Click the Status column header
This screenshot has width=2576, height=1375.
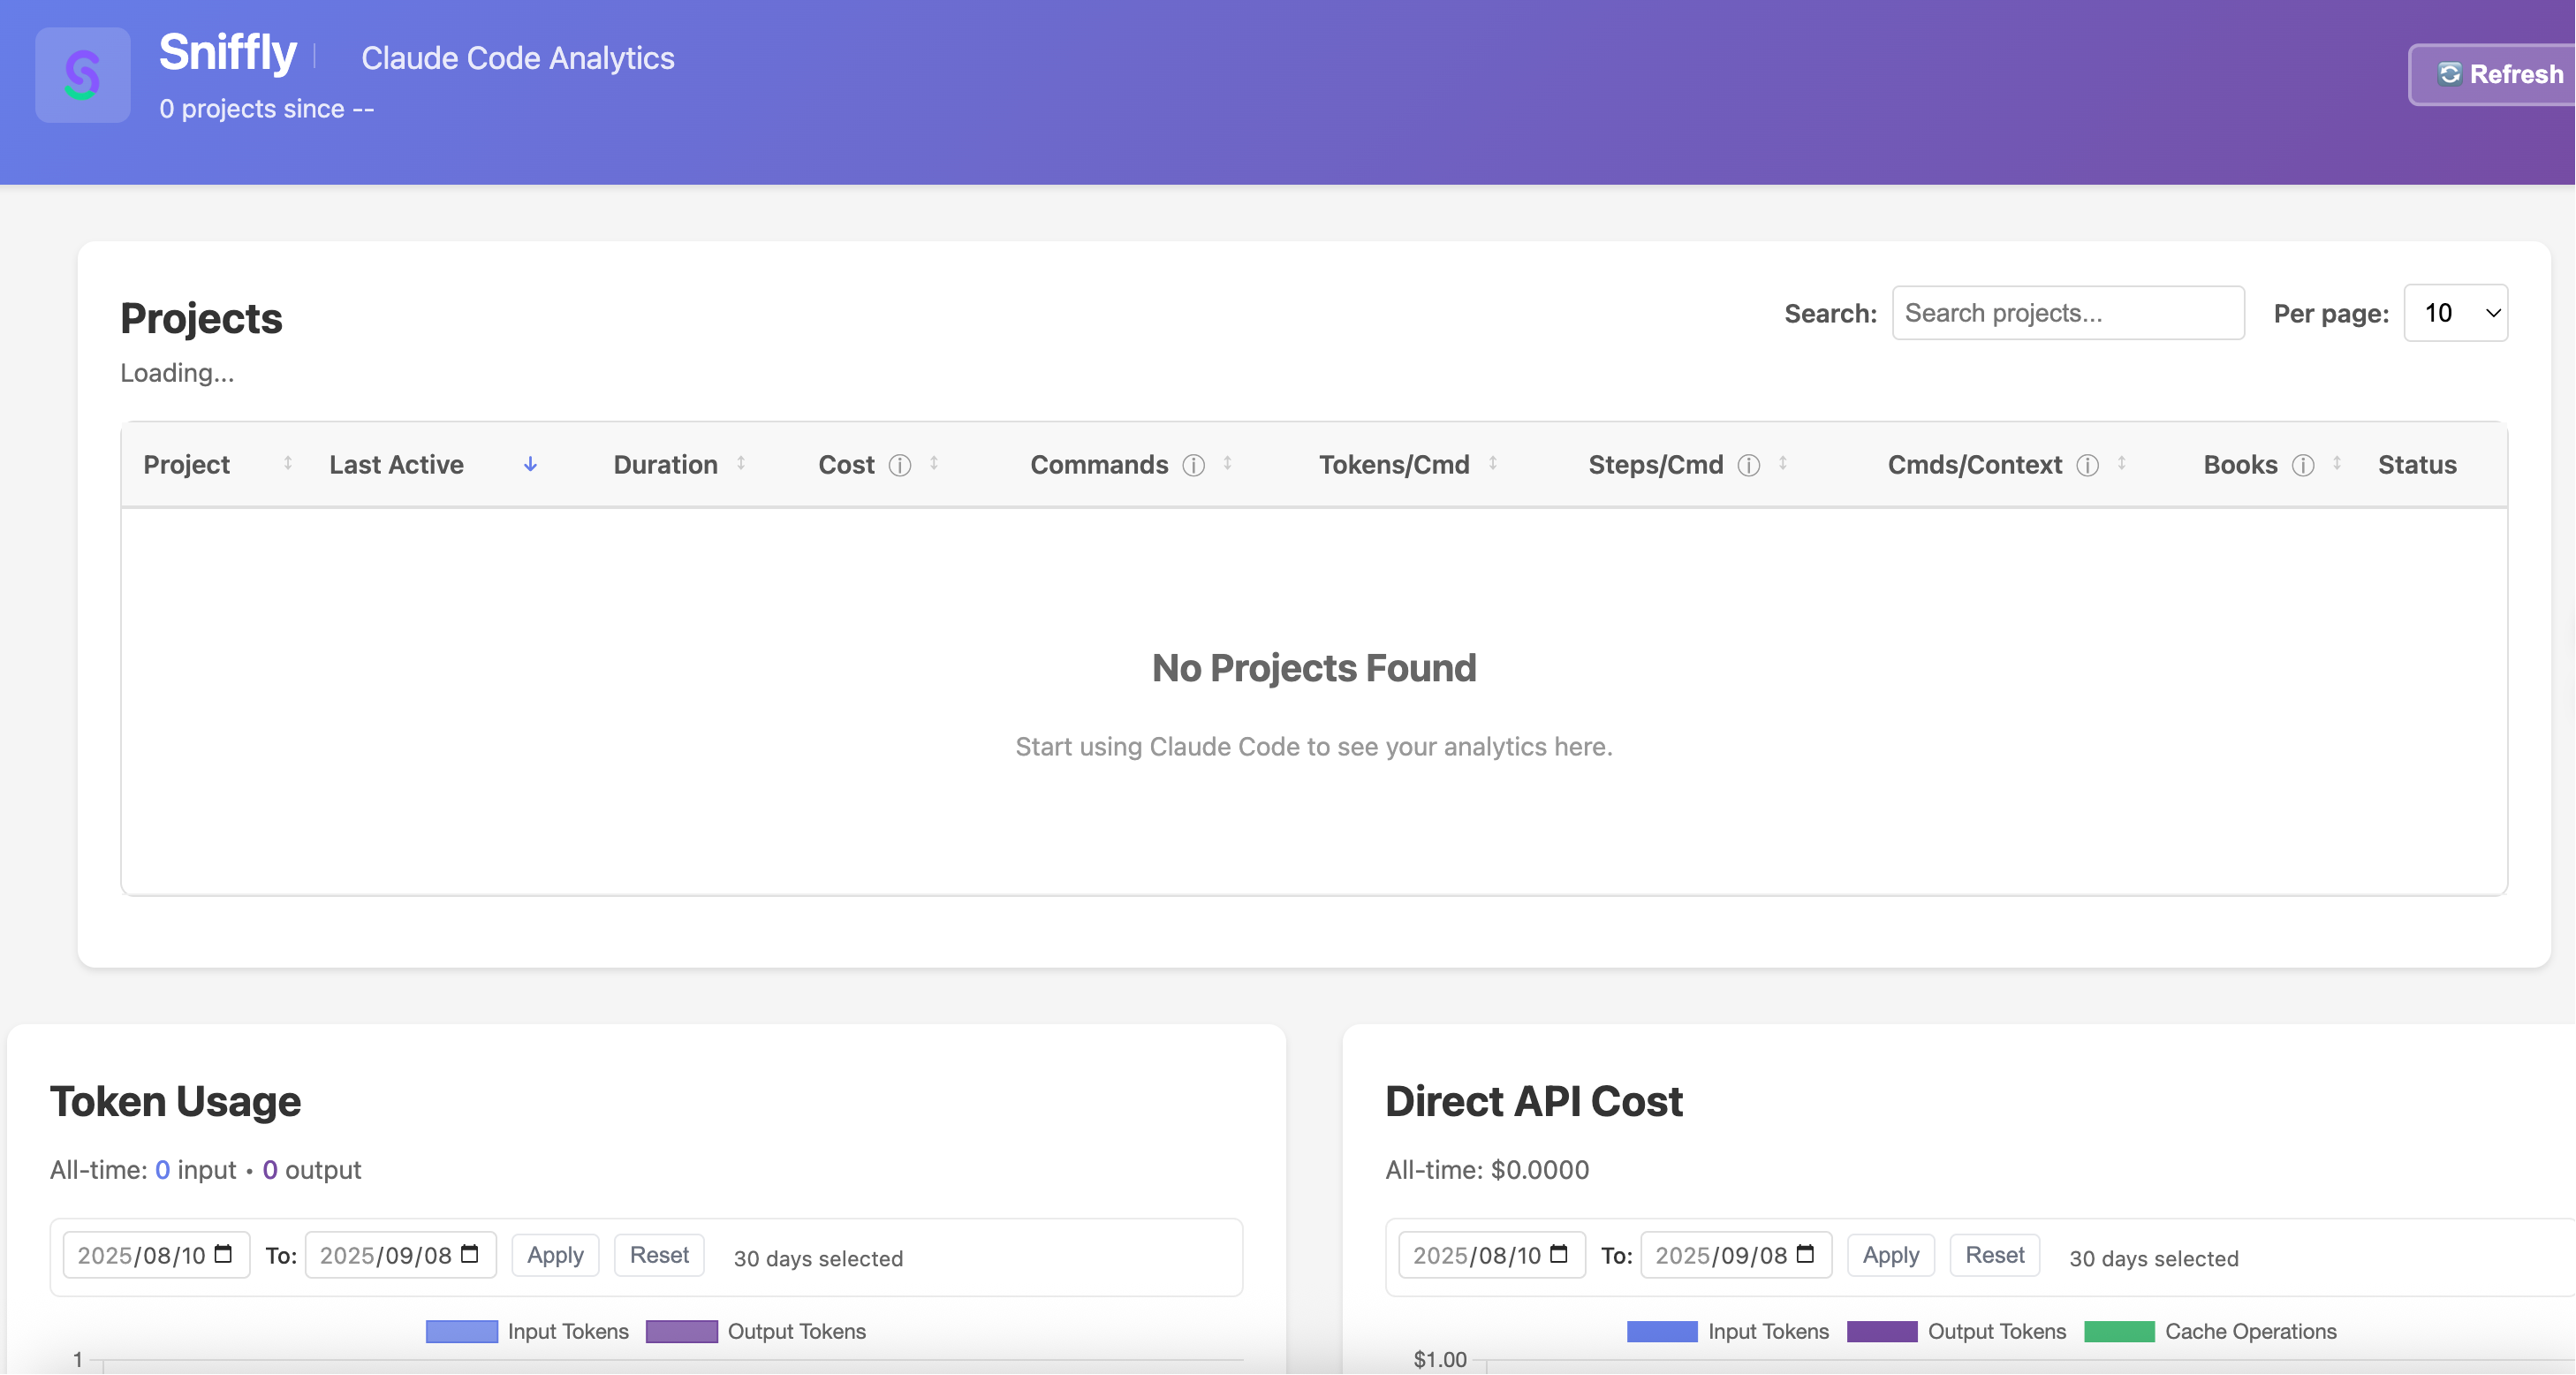coord(2417,465)
